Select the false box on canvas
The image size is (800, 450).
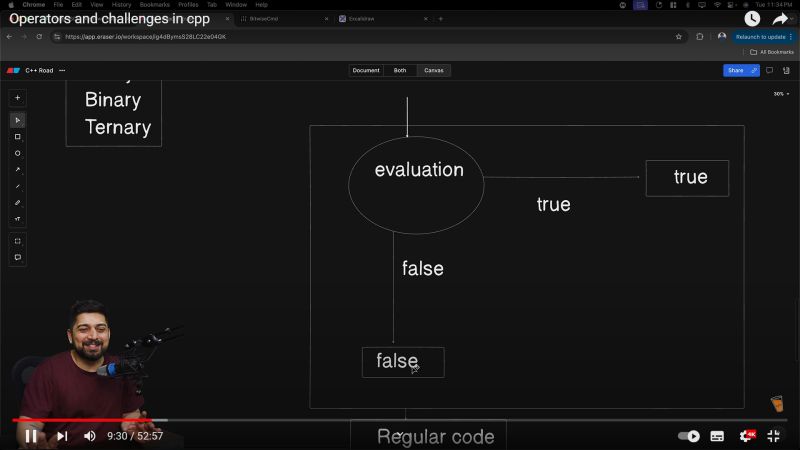point(403,362)
